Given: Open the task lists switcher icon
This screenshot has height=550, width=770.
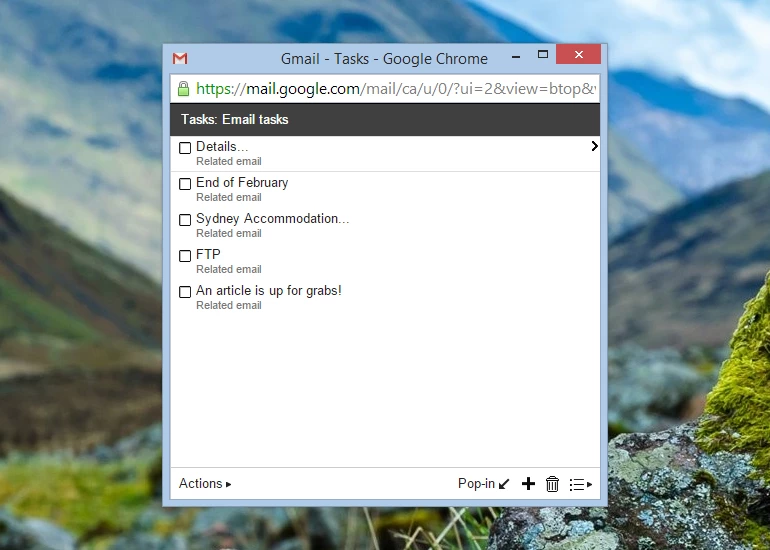Looking at the screenshot, I should tap(580, 484).
